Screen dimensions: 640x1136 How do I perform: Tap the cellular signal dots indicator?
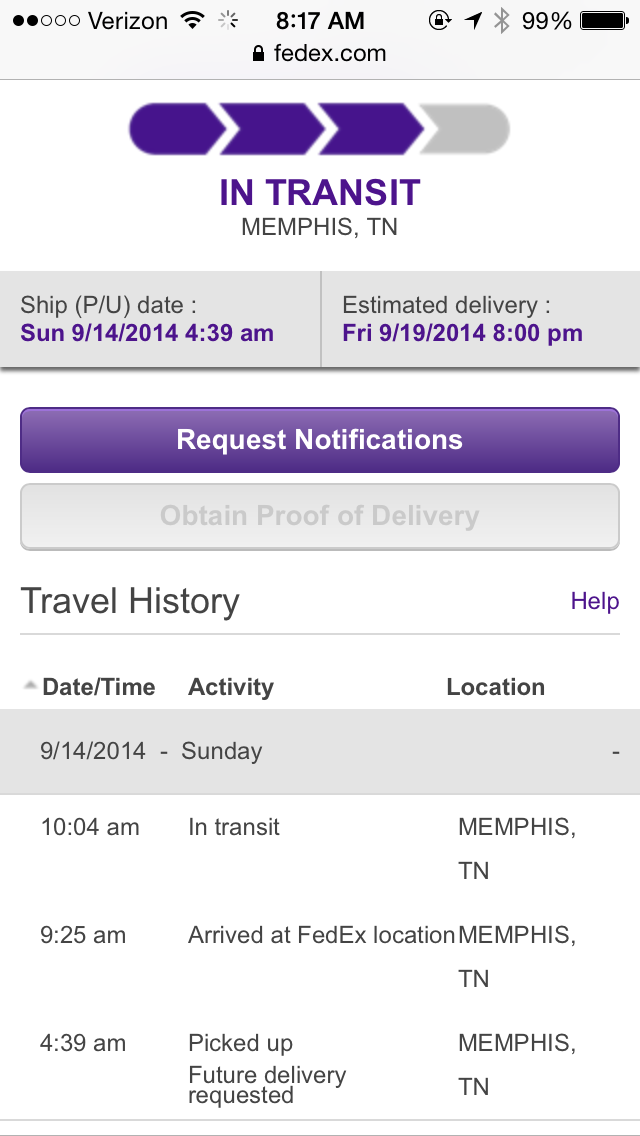[45, 21]
